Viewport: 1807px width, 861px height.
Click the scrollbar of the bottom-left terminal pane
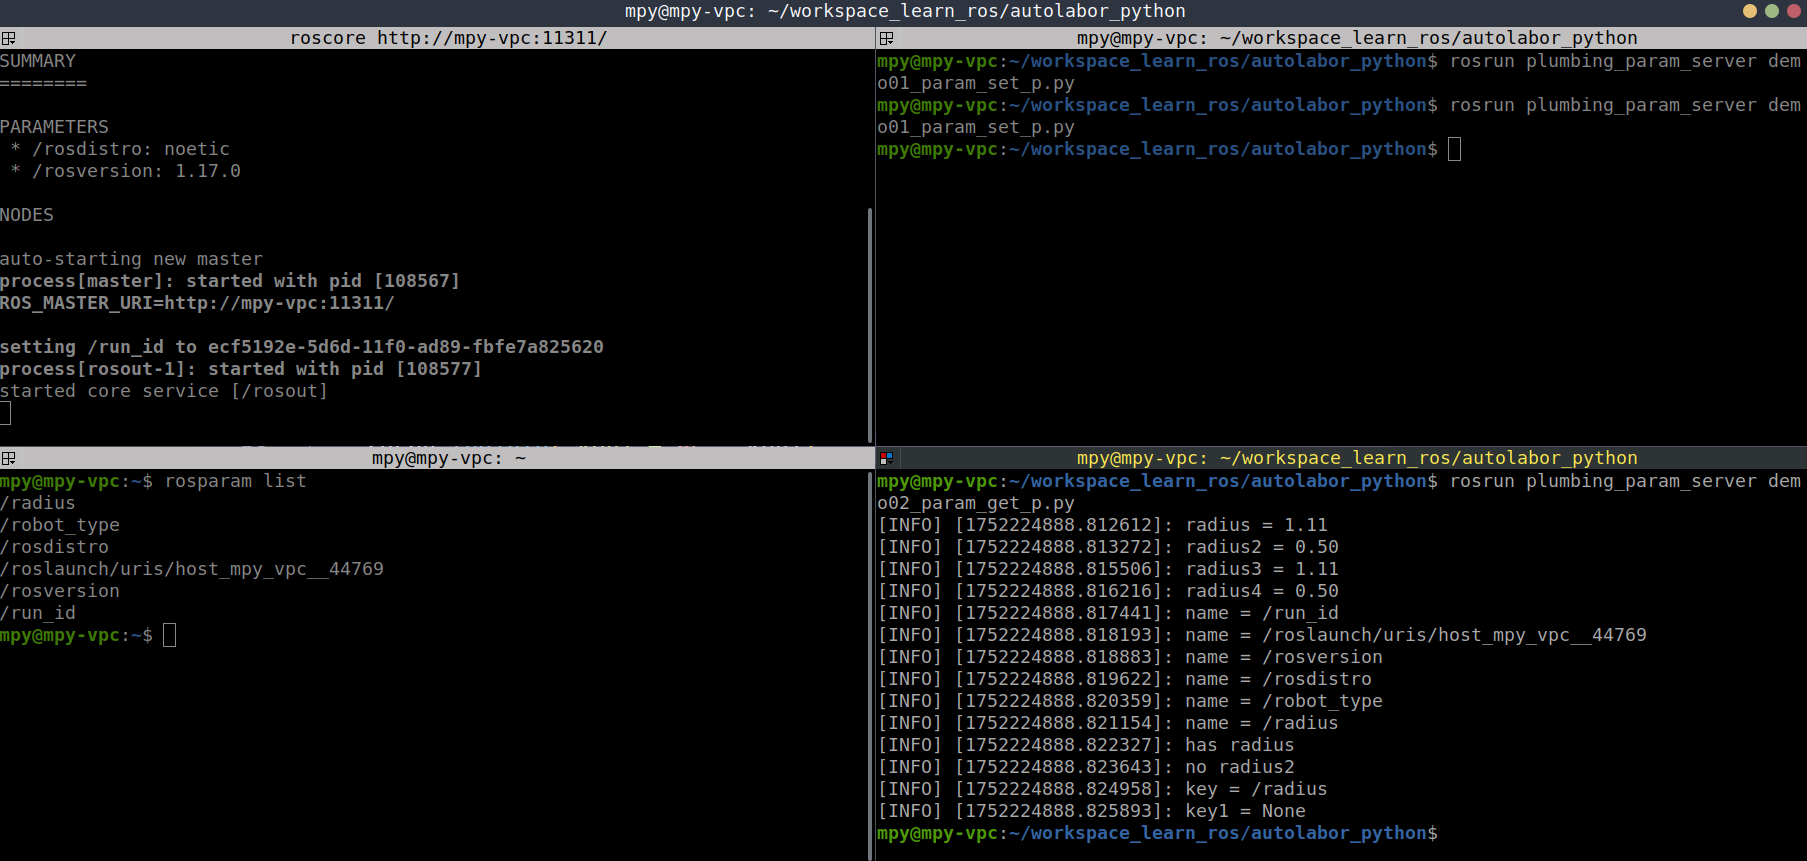click(870, 660)
